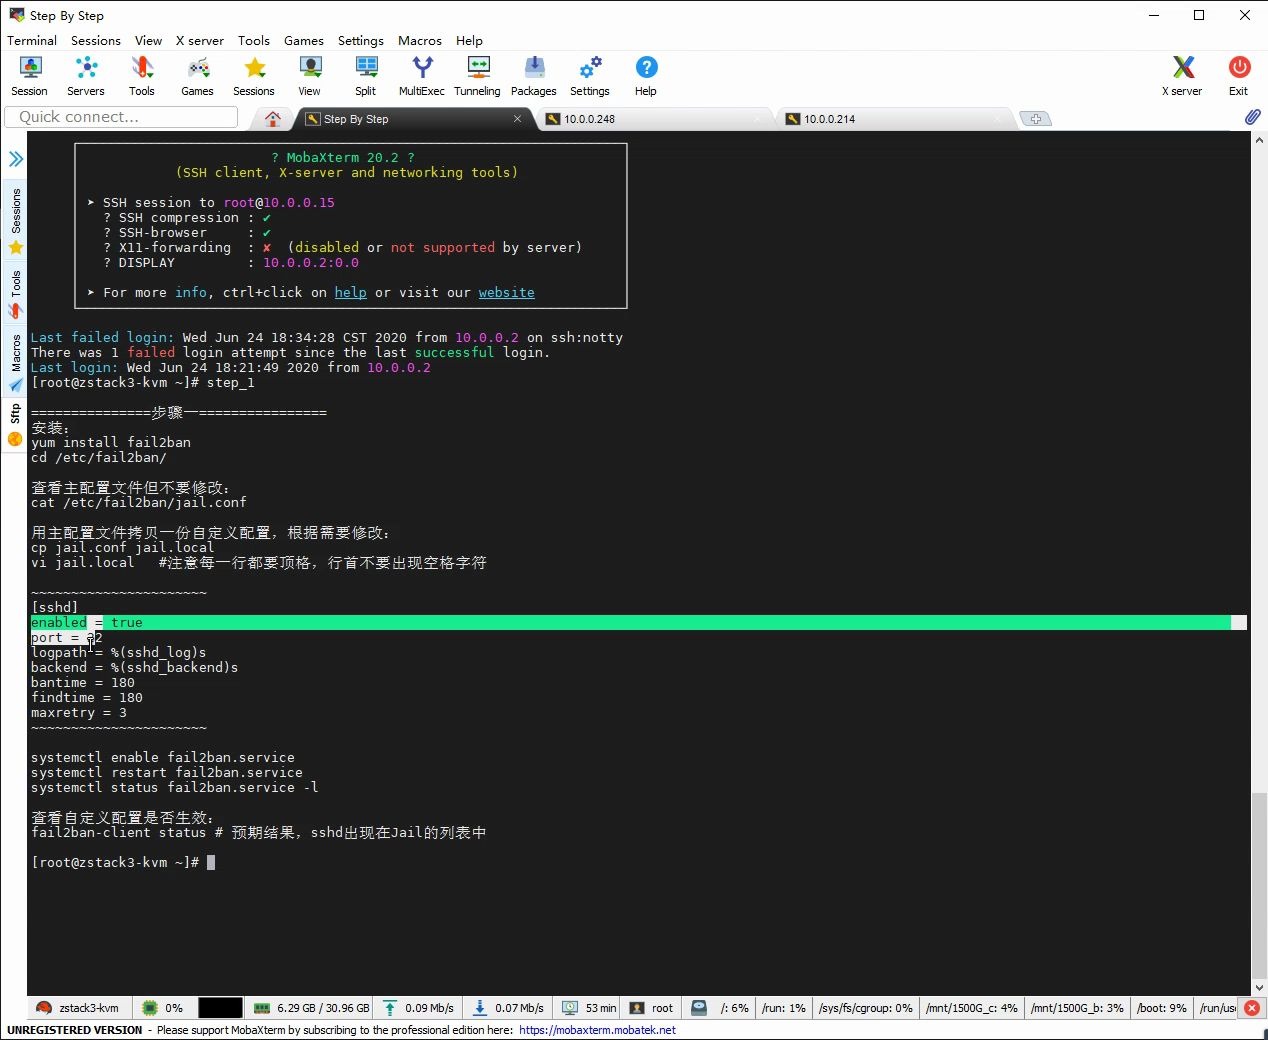
Task: Click the root user status icon
Action: point(637,1008)
